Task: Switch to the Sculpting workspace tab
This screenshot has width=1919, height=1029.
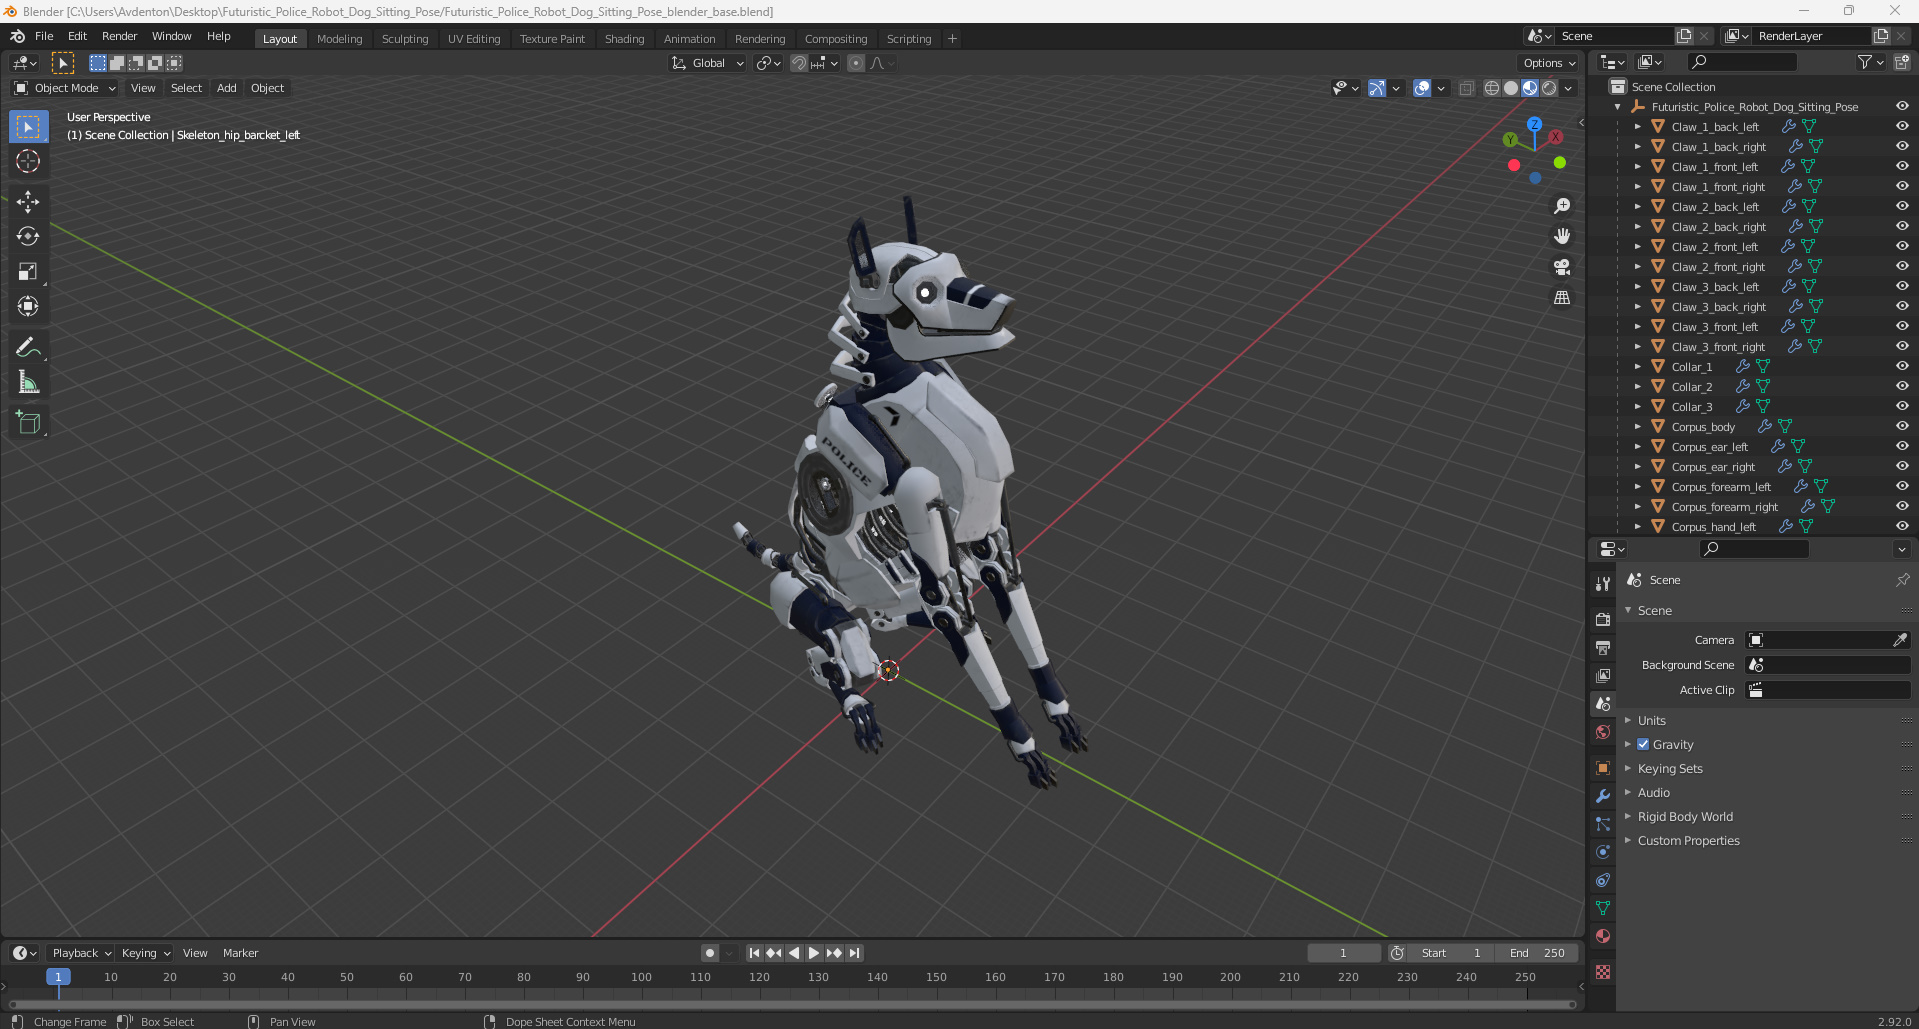Action: pos(405,39)
